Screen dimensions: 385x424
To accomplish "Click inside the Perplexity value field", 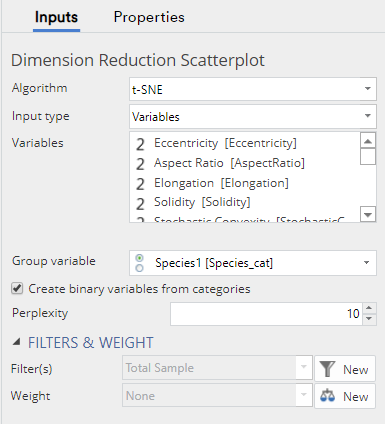I will pos(266,314).
